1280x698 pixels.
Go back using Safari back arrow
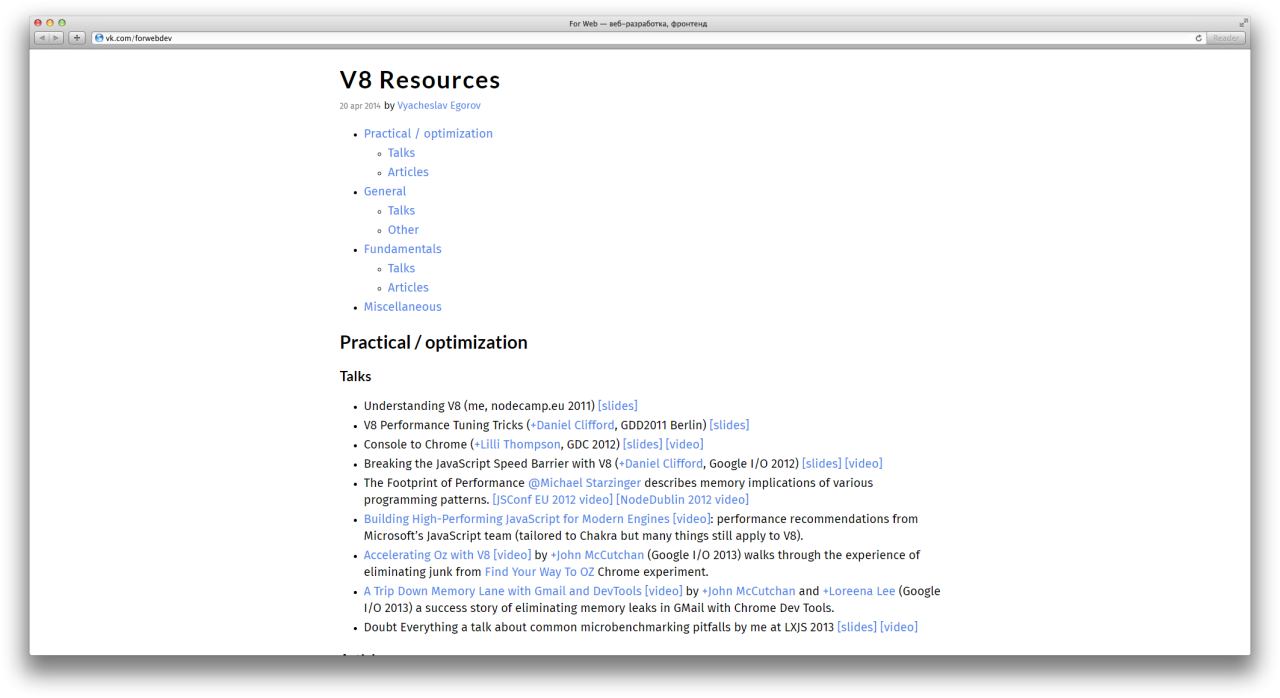tap(42, 38)
